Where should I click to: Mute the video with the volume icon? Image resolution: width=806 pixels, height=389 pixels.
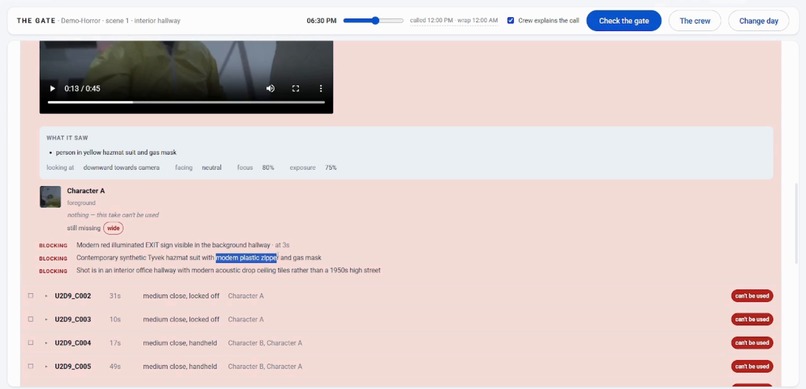point(270,88)
